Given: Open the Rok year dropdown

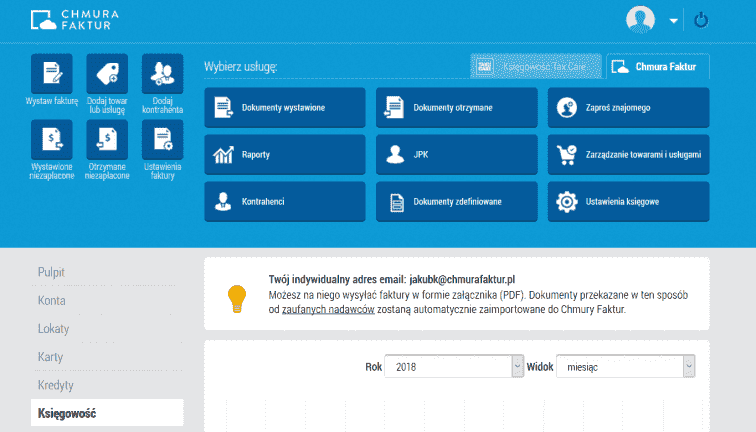Looking at the screenshot, I should [x=454, y=366].
